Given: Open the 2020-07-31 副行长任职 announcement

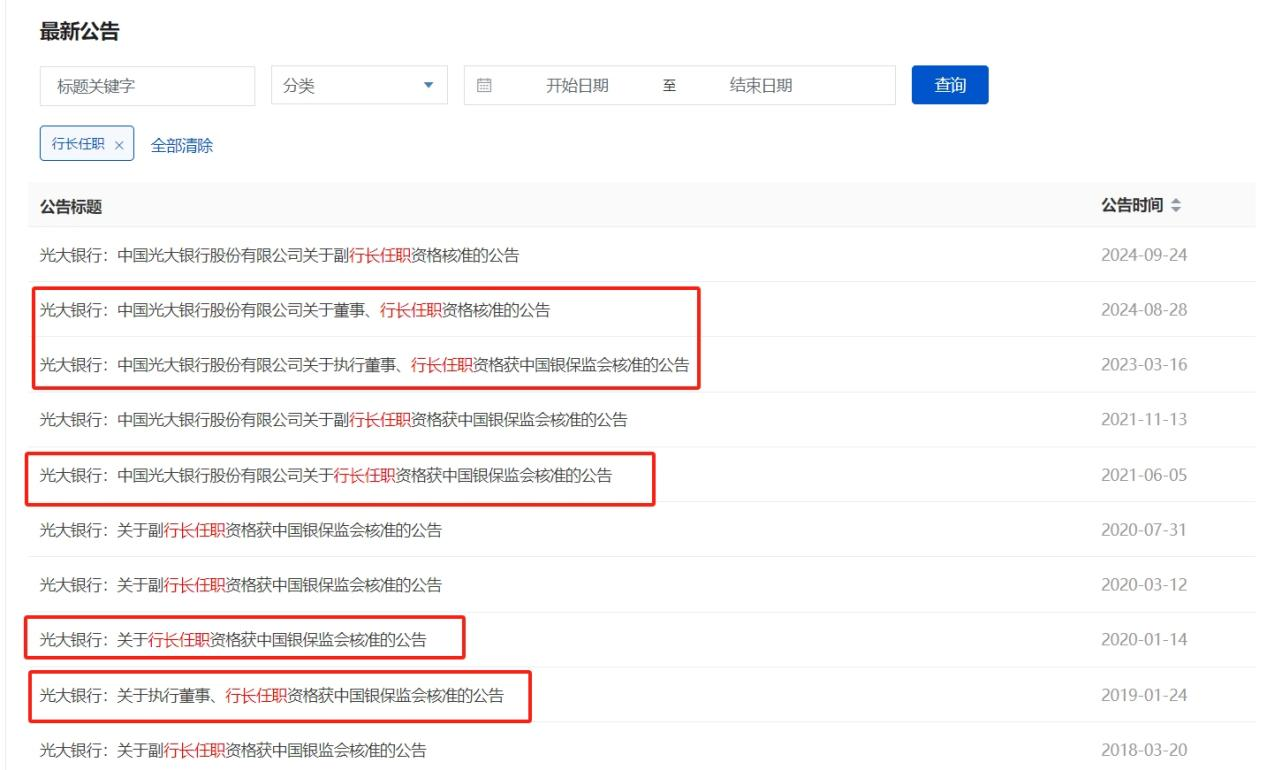Looking at the screenshot, I should point(240,530).
